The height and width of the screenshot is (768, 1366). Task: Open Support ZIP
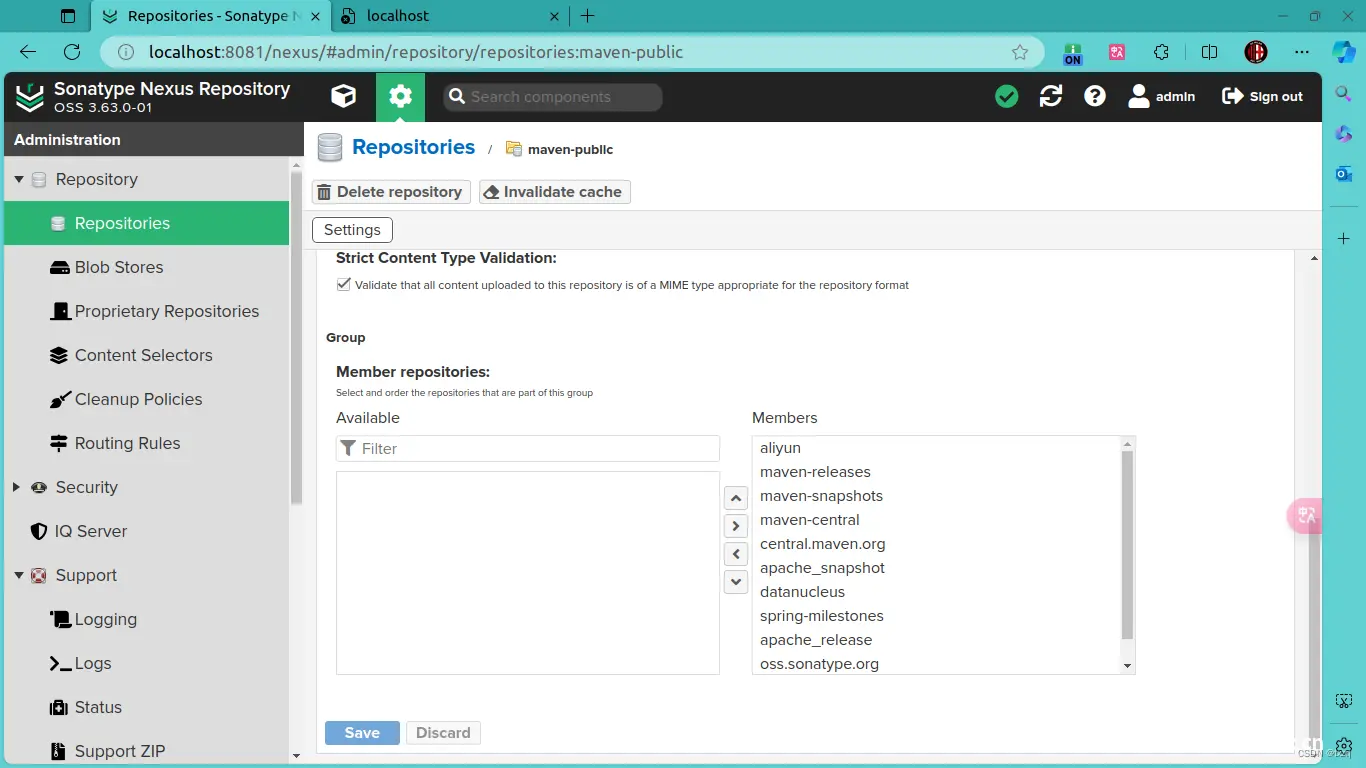(x=146, y=751)
